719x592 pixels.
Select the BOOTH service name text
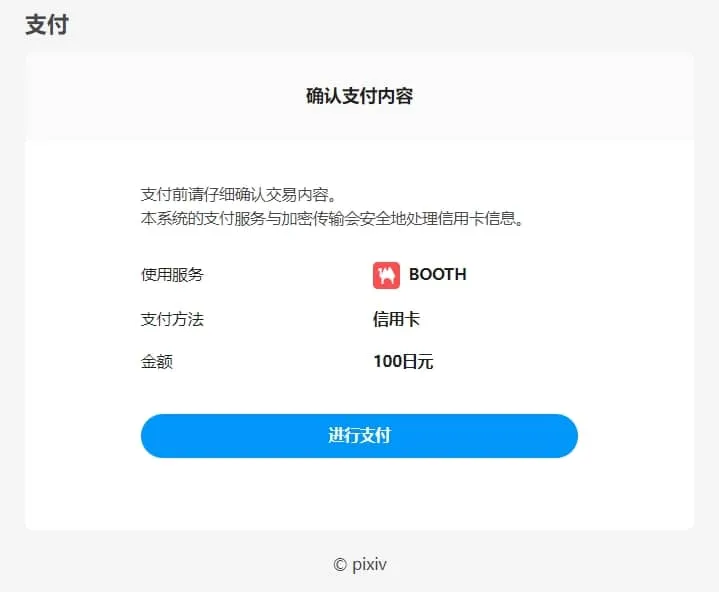pos(437,275)
